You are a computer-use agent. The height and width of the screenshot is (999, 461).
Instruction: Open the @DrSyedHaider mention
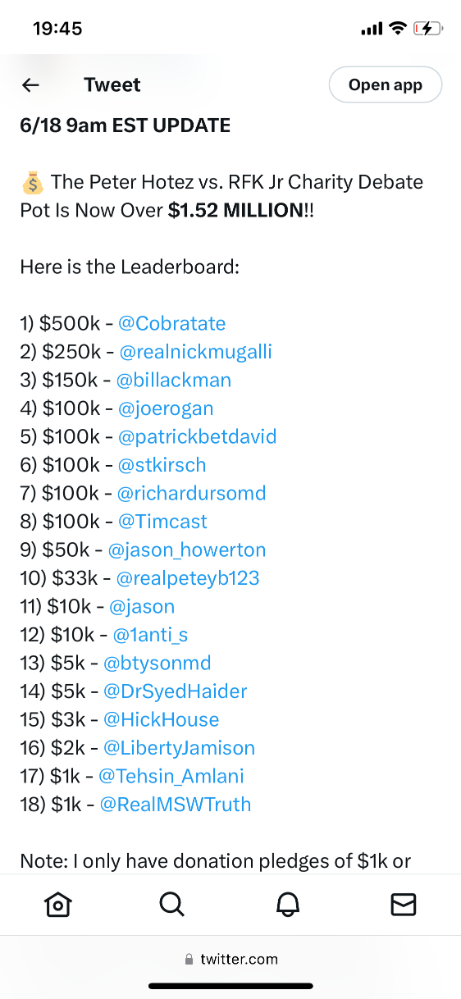pyautogui.click(x=175, y=691)
